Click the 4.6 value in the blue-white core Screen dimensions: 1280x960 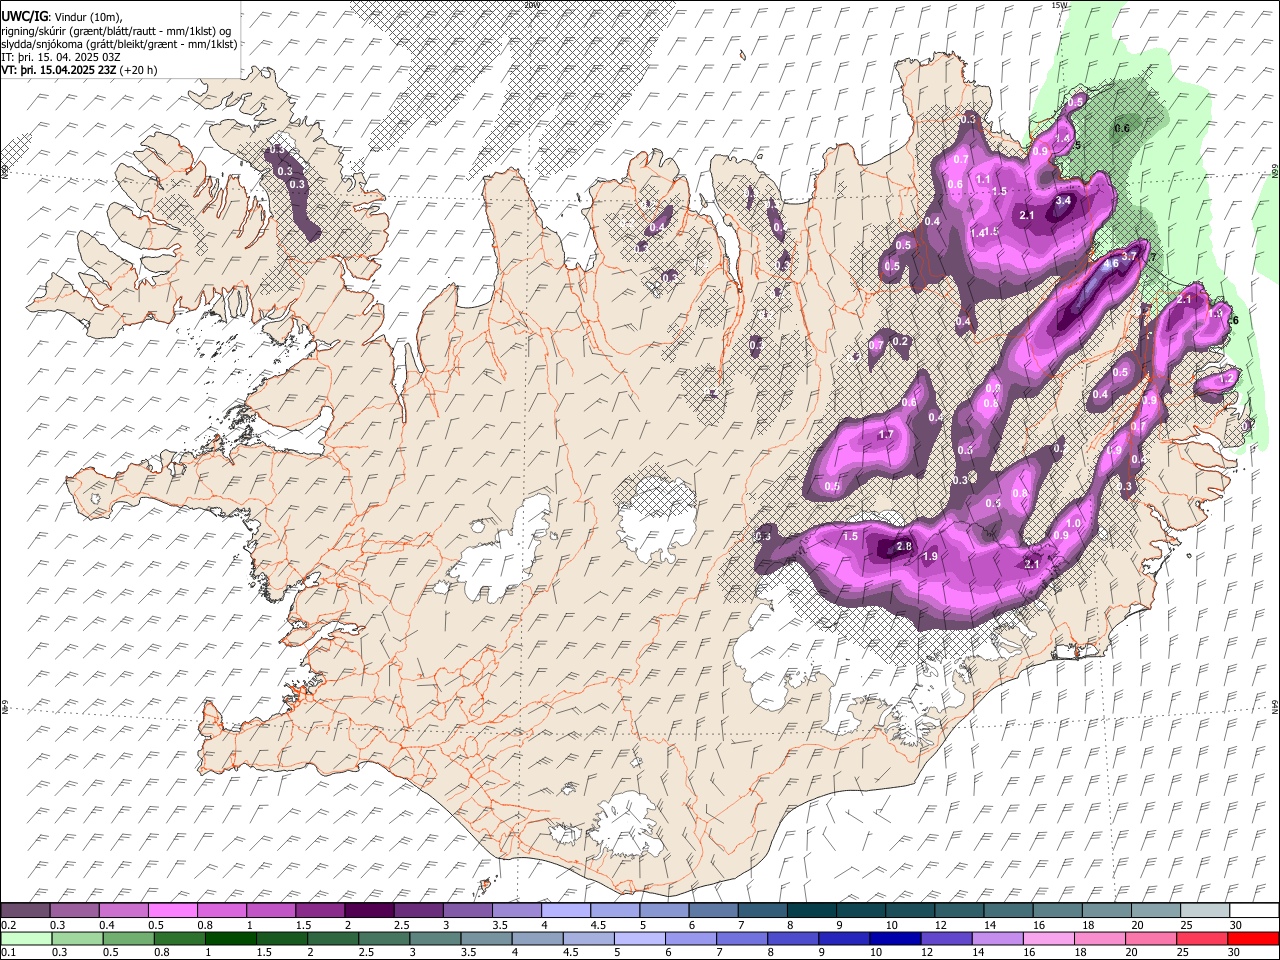[x=1110, y=265]
